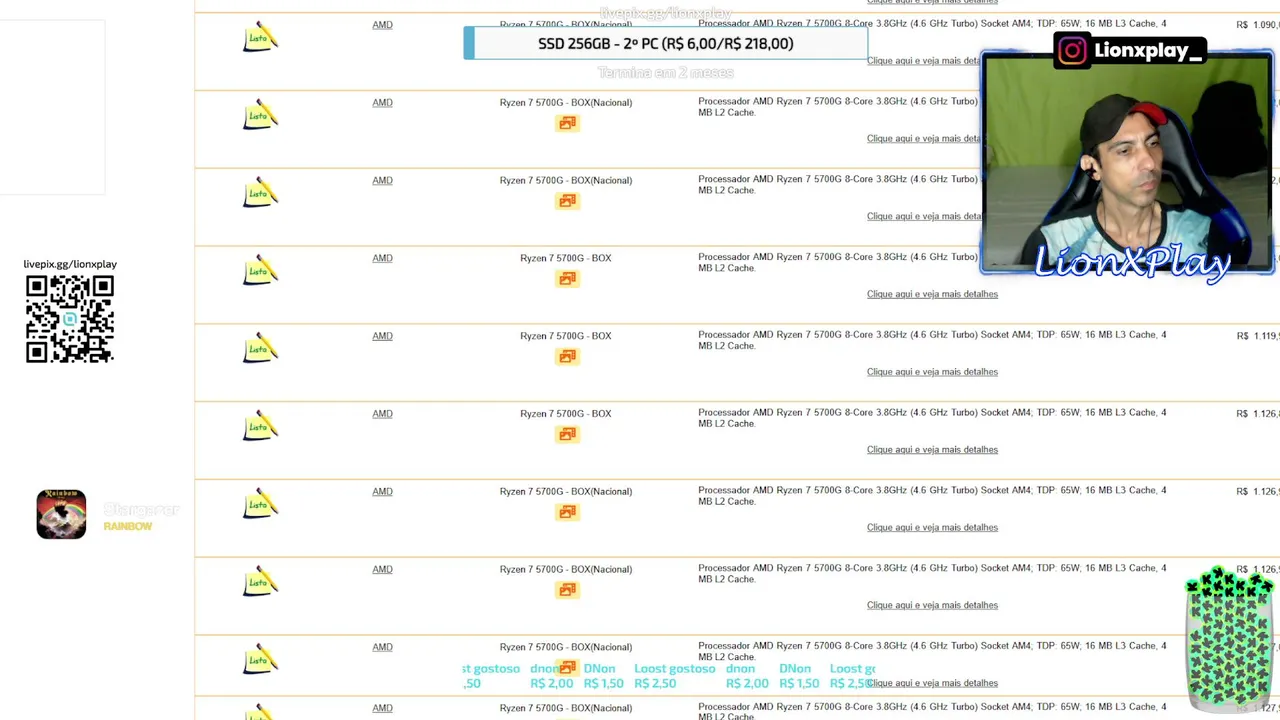Click the R$ 1.119 price

coord(1257,336)
